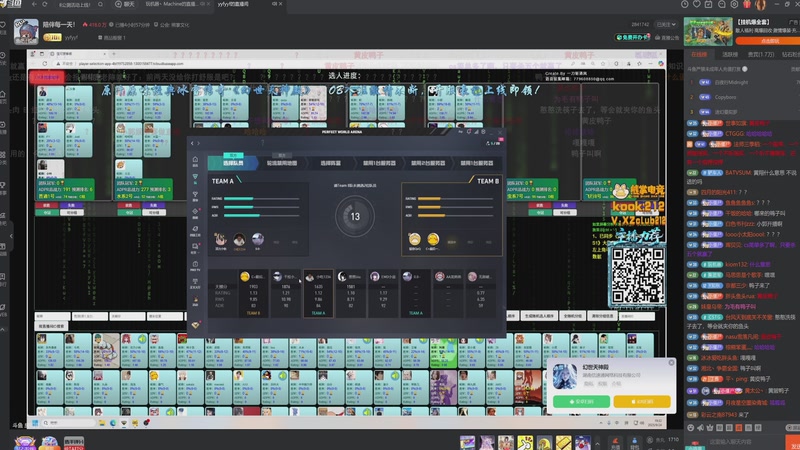This screenshot has height=450, width=800.
Task: Open the messages bubble icon at top right
Action: (x=721, y=4)
